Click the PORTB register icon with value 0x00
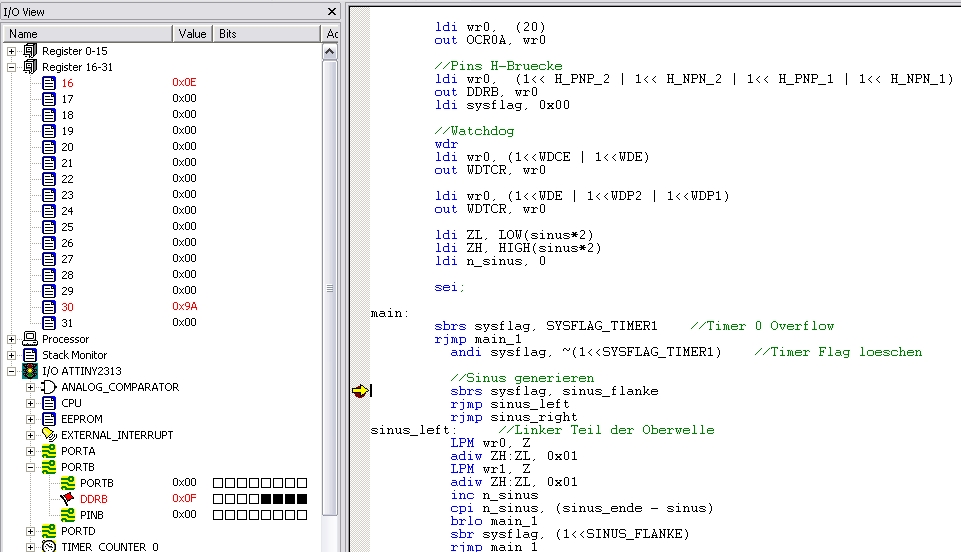The width and height of the screenshot is (961, 552). point(68,483)
